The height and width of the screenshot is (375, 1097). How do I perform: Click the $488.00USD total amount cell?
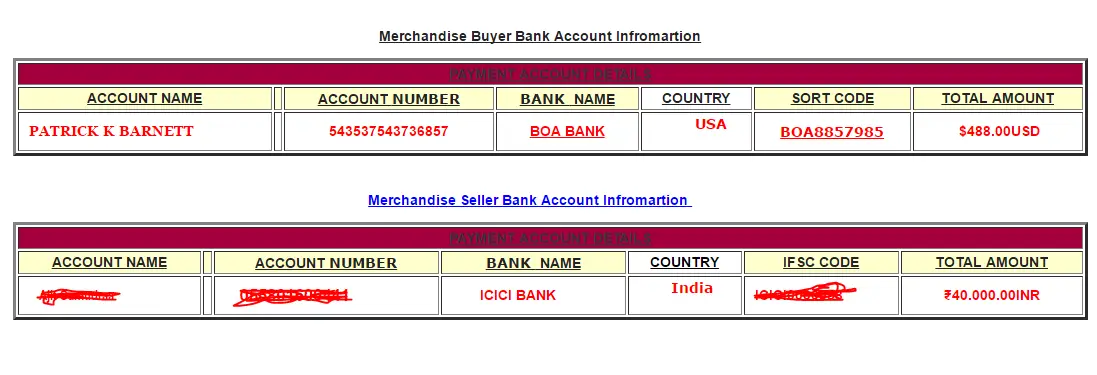(x=998, y=132)
